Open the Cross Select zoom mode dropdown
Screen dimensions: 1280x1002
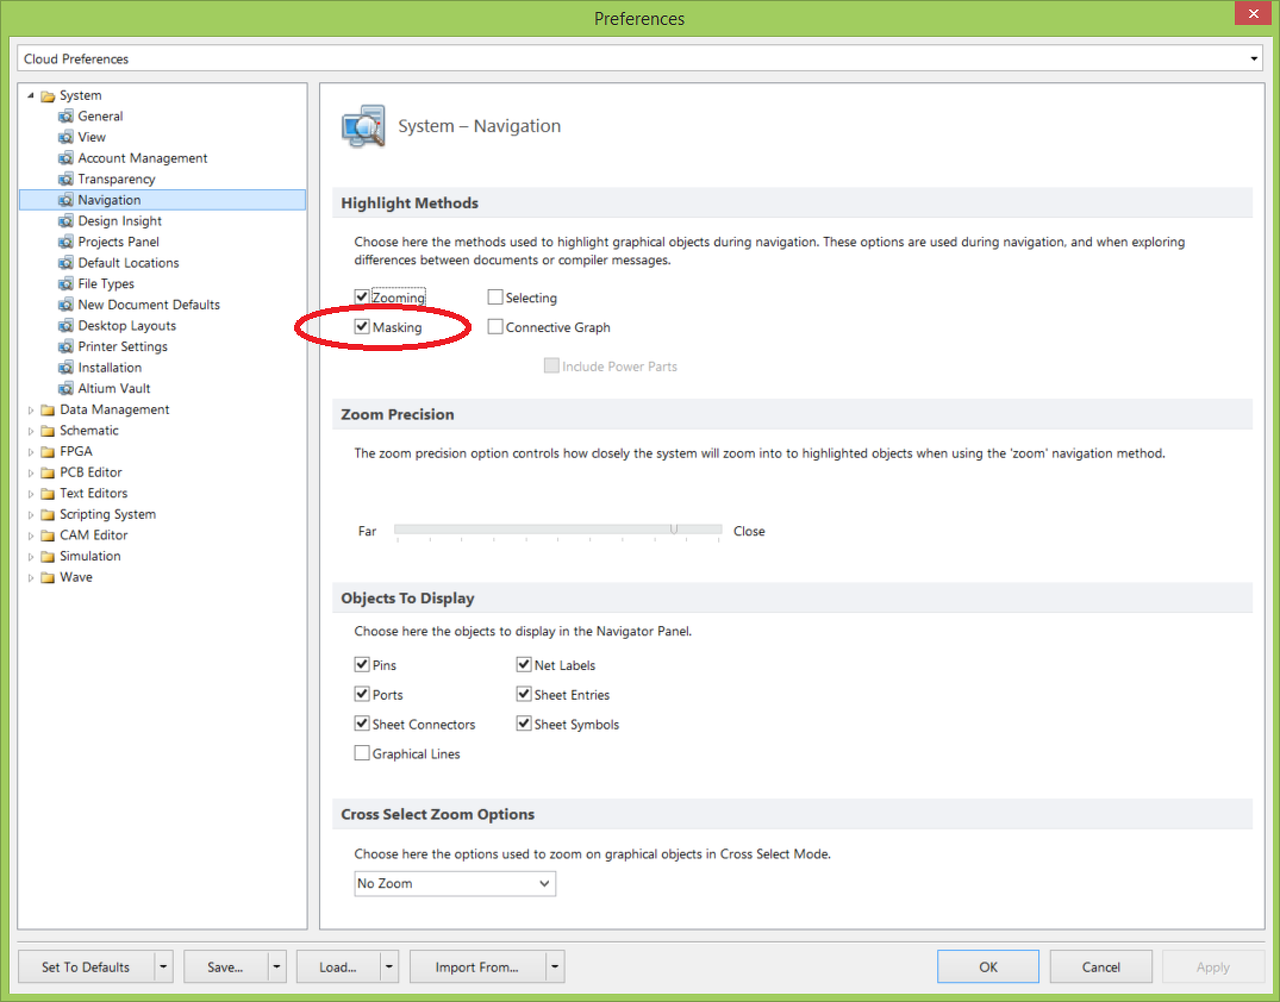coord(544,884)
